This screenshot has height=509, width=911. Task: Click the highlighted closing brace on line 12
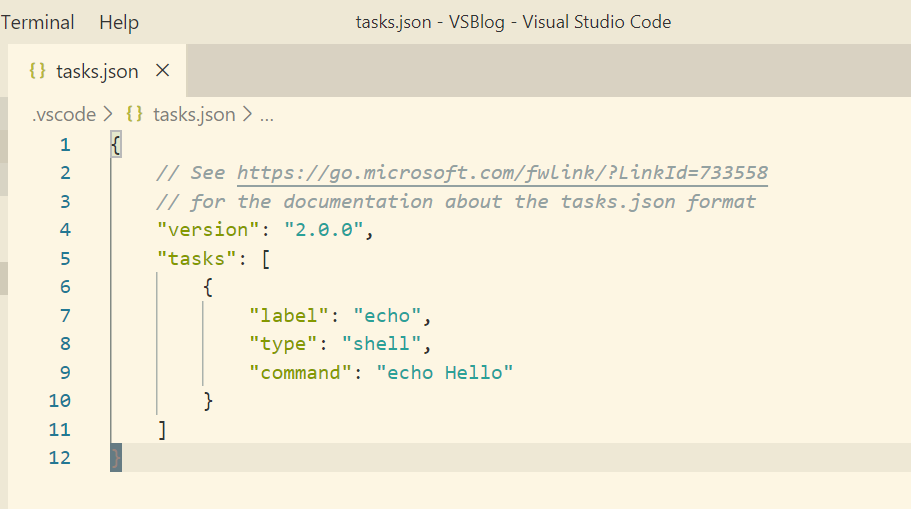[116, 458]
